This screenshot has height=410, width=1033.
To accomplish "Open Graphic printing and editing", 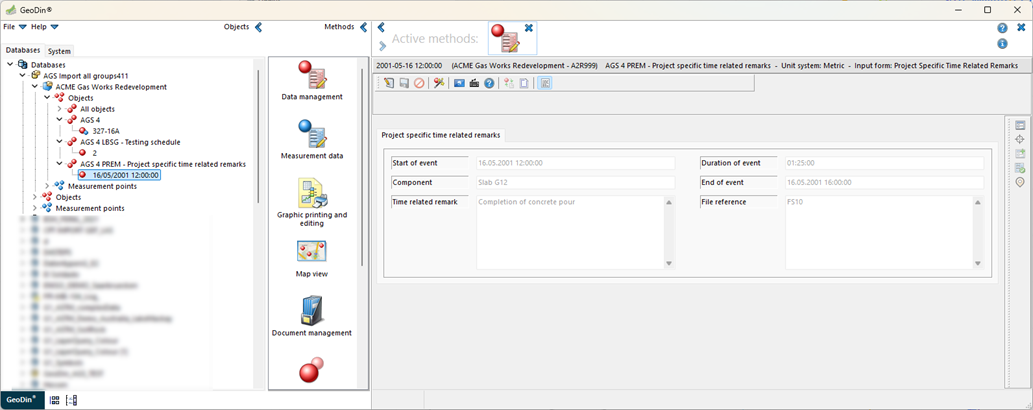I will click(311, 200).
